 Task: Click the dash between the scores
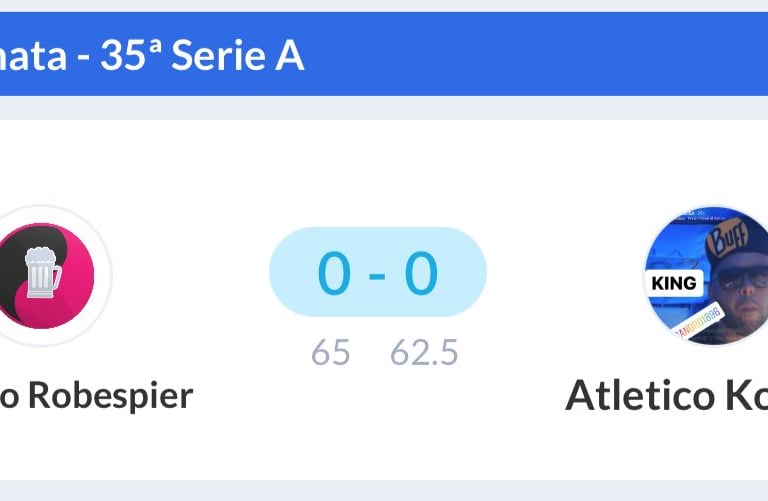(x=377, y=274)
